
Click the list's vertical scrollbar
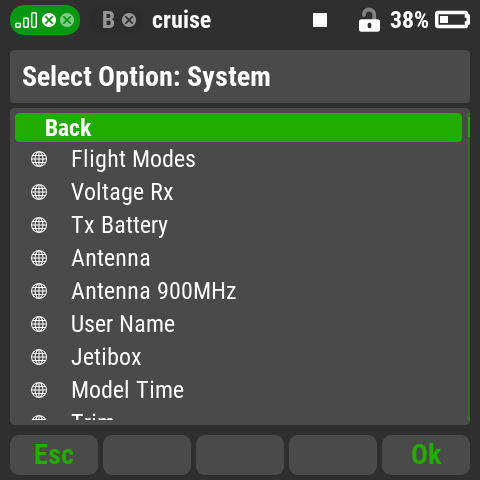(468, 267)
